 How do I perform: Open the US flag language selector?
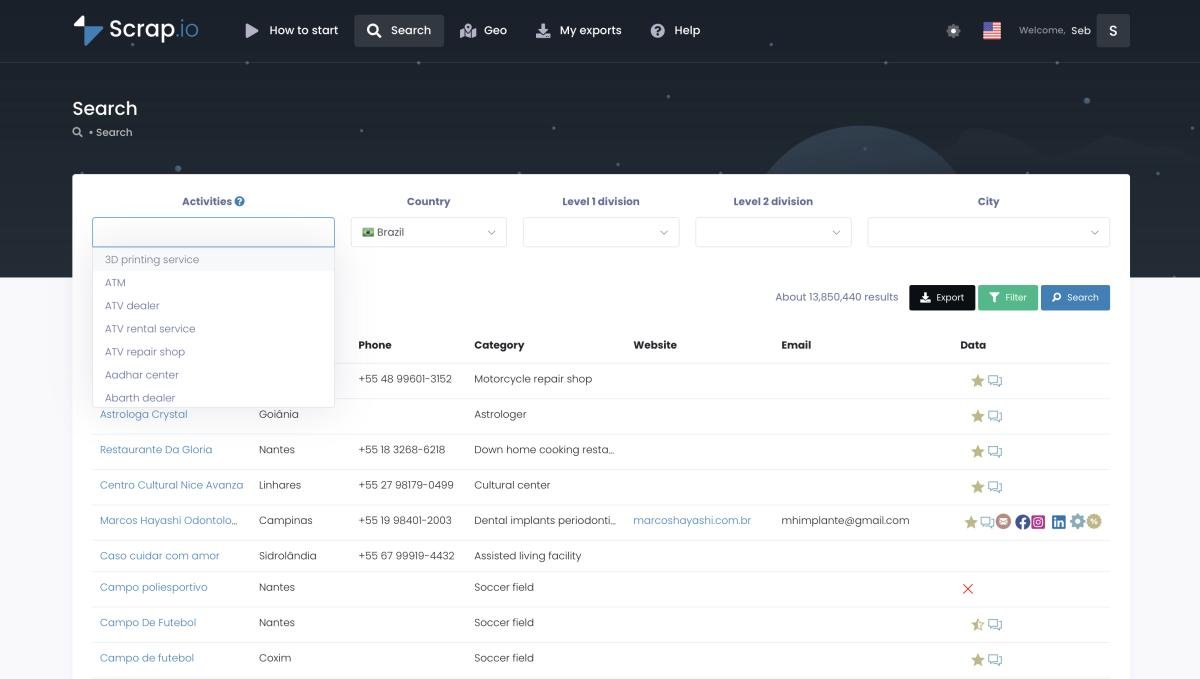pos(991,31)
